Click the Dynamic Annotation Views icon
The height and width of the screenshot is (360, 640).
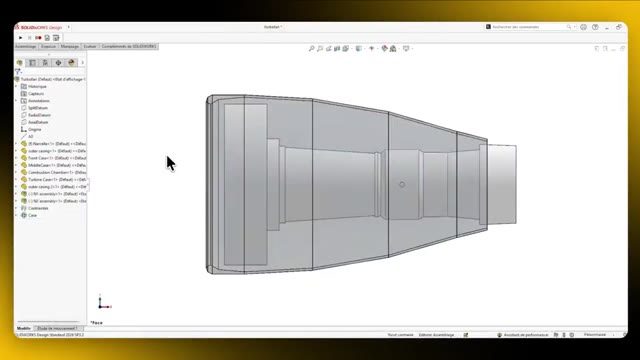coord(346,49)
